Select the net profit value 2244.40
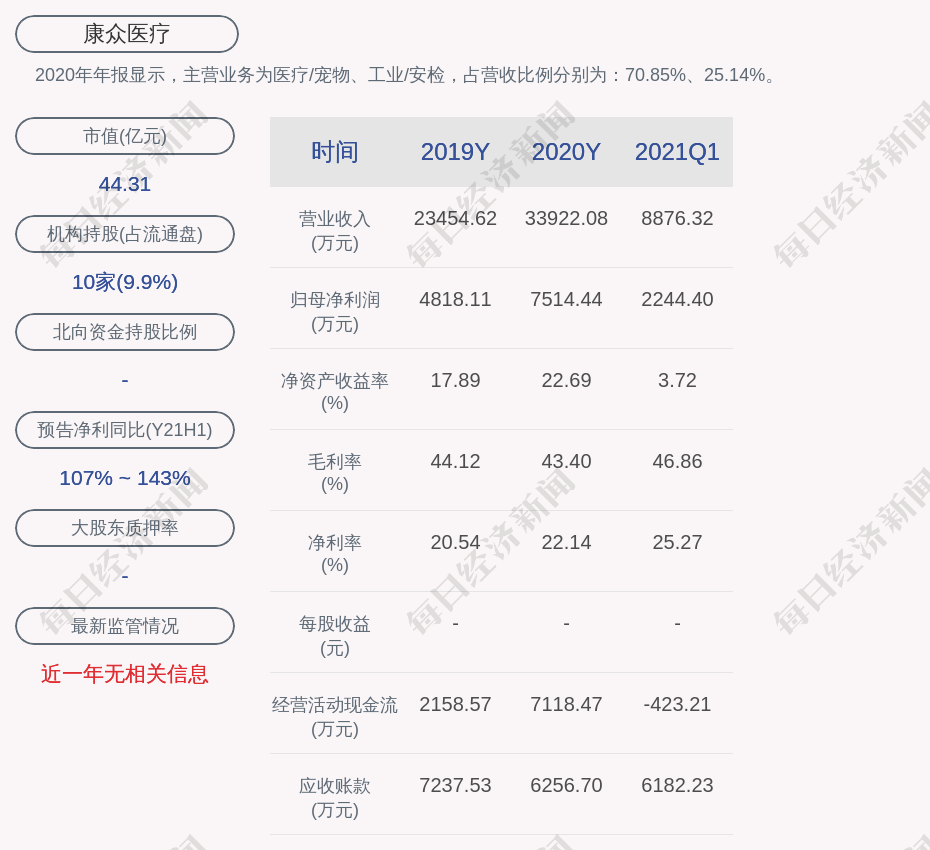The image size is (930, 850). click(677, 299)
